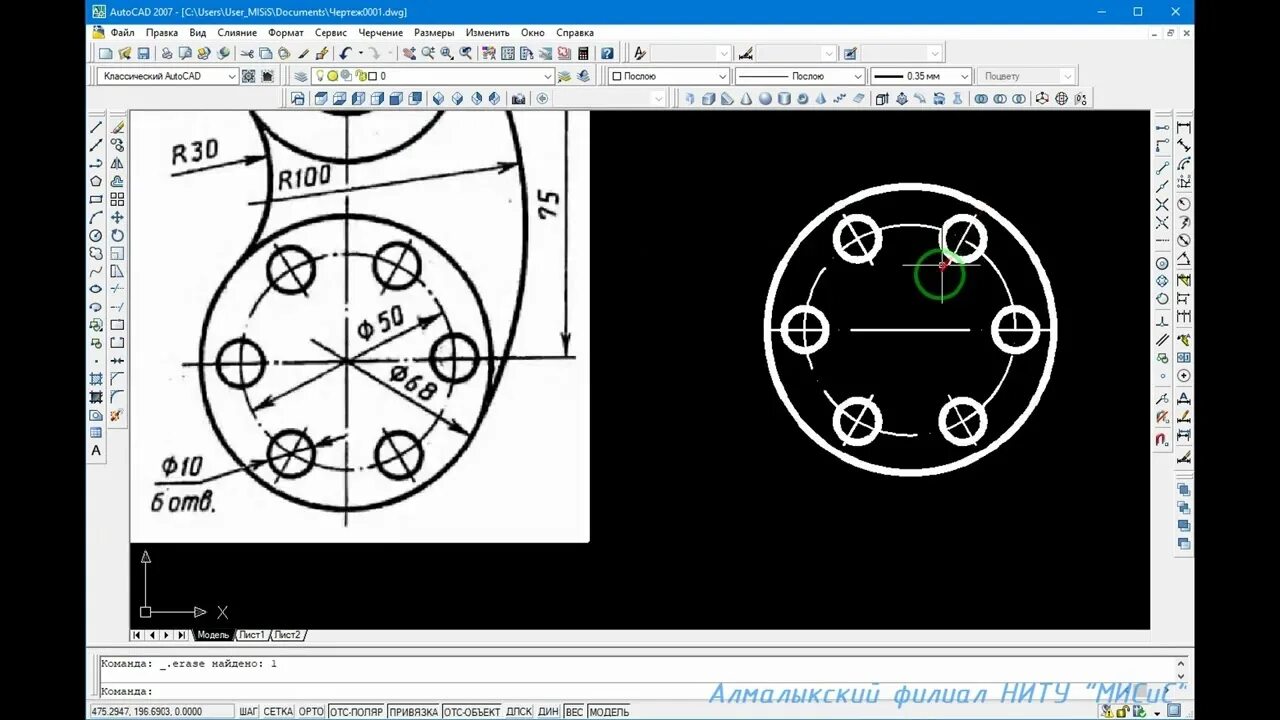Select the Hatch tool
The image size is (1280, 720).
pyautogui.click(x=96, y=379)
